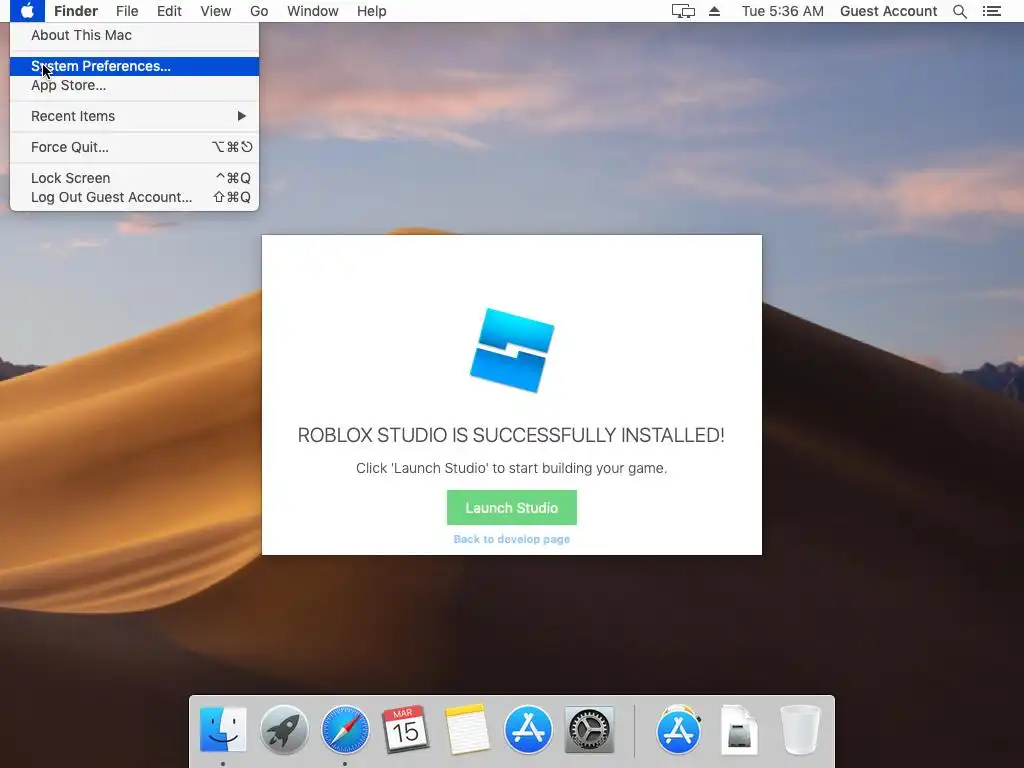Follow Back to develop page link

point(511,539)
